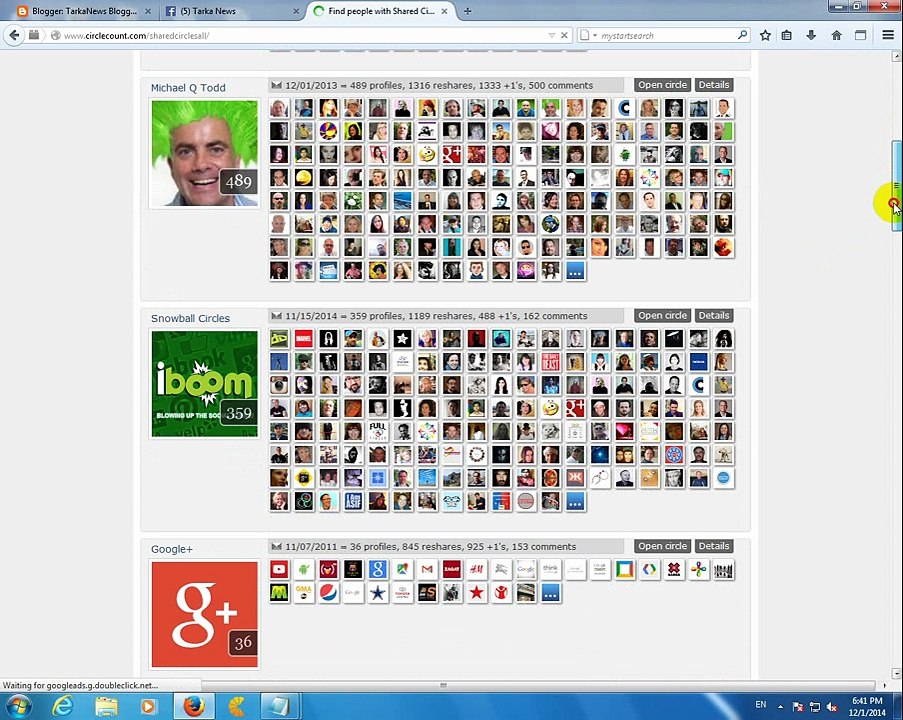Click the search magnifier icon
The height and width of the screenshot is (720, 903).
tap(742, 35)
